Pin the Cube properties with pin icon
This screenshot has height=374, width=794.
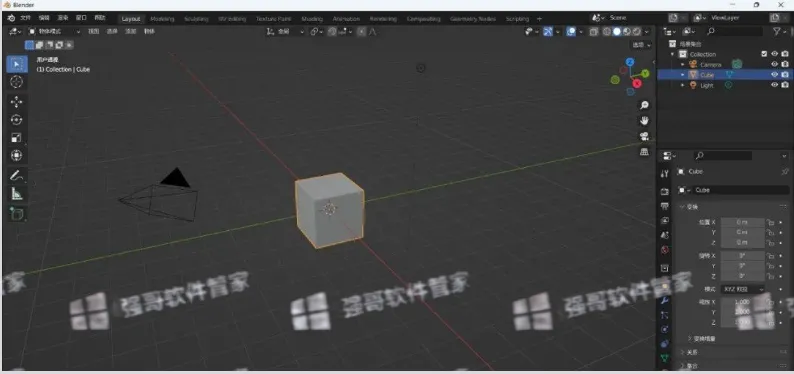(x=785, y=172)
